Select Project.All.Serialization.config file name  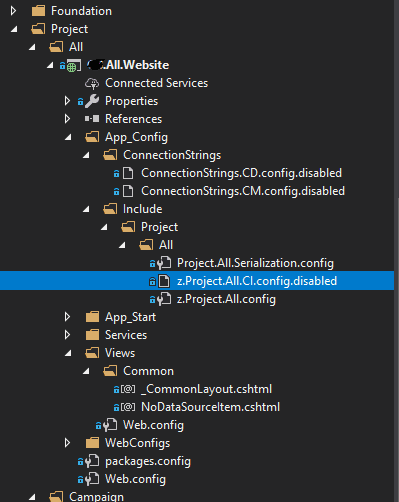coord(255,263)
